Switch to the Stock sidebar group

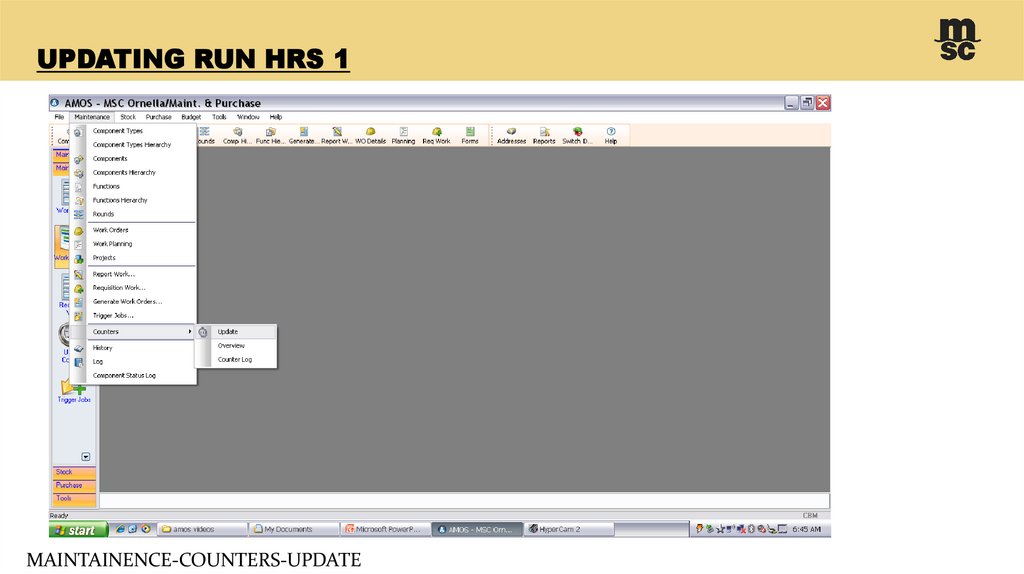[74, 472]
